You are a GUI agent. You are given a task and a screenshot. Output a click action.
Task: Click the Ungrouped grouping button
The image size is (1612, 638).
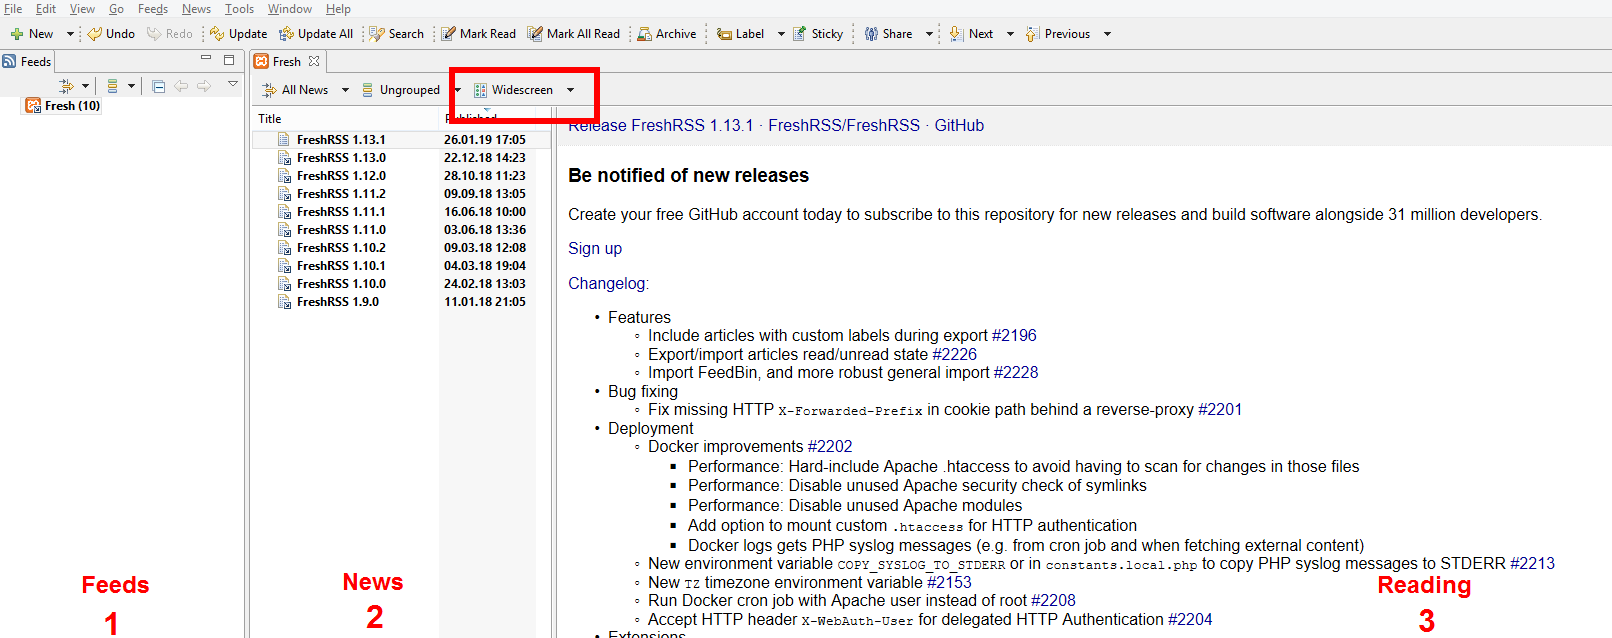pos(400,90)
